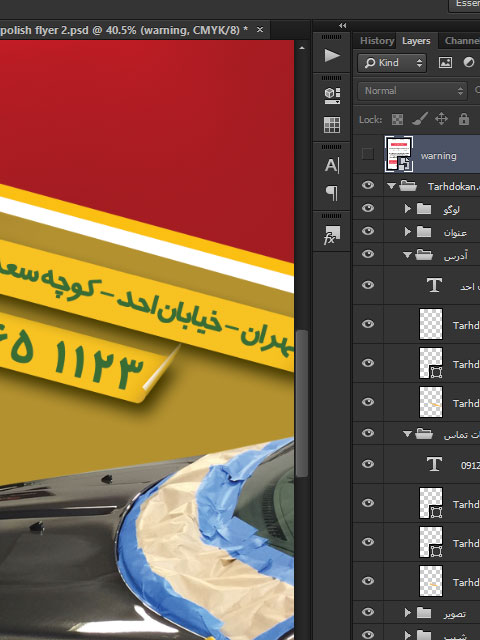This screenshot has height=640, width=480.
Task: Select the 0912 text layer name
Action: (x=470, y=465)
